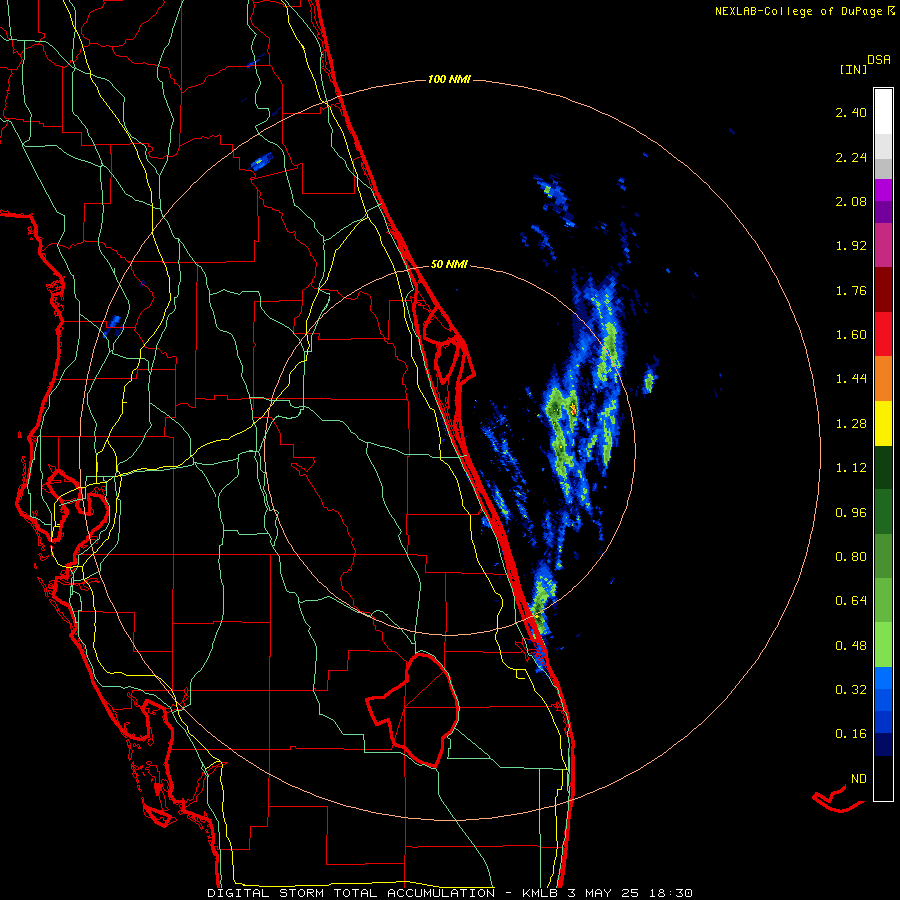Image resolution: width=900 pixels, height=900 pixels.
Task: Select the 1.44 legend value
Action: click(851, 379)
